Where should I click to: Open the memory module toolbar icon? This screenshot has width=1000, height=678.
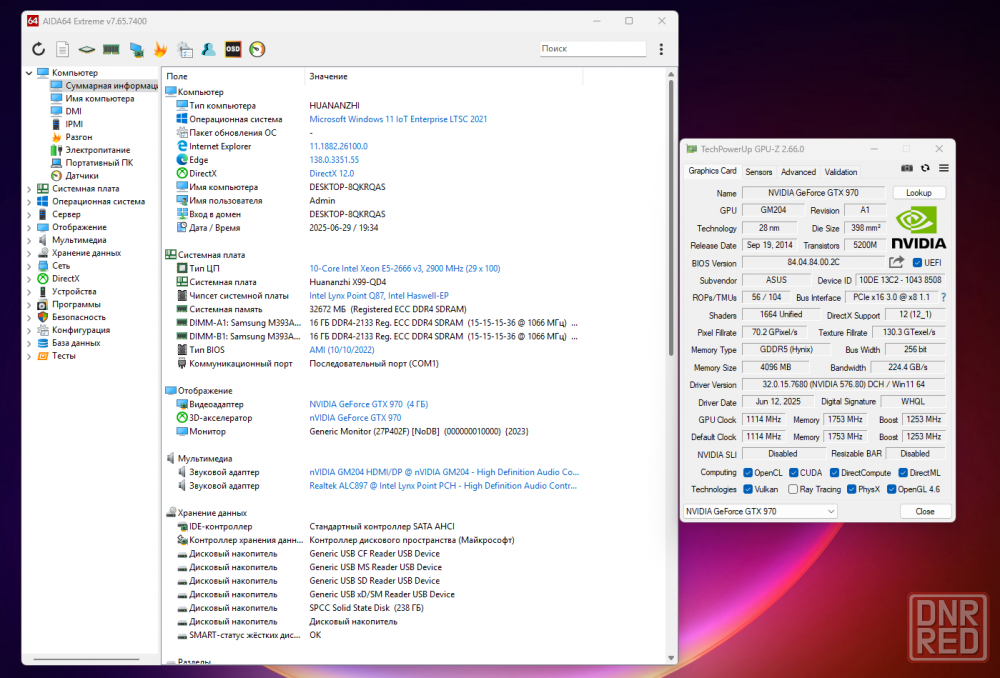pos(111,49)
